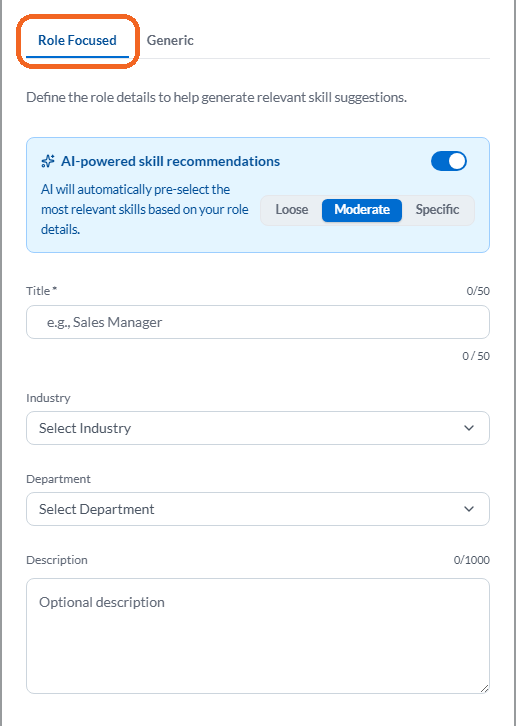Image resolution: width=516 pixels, height=726 pixels.
Task: Click the Department dropdown chevron arrow
Action: pos(469,509)
